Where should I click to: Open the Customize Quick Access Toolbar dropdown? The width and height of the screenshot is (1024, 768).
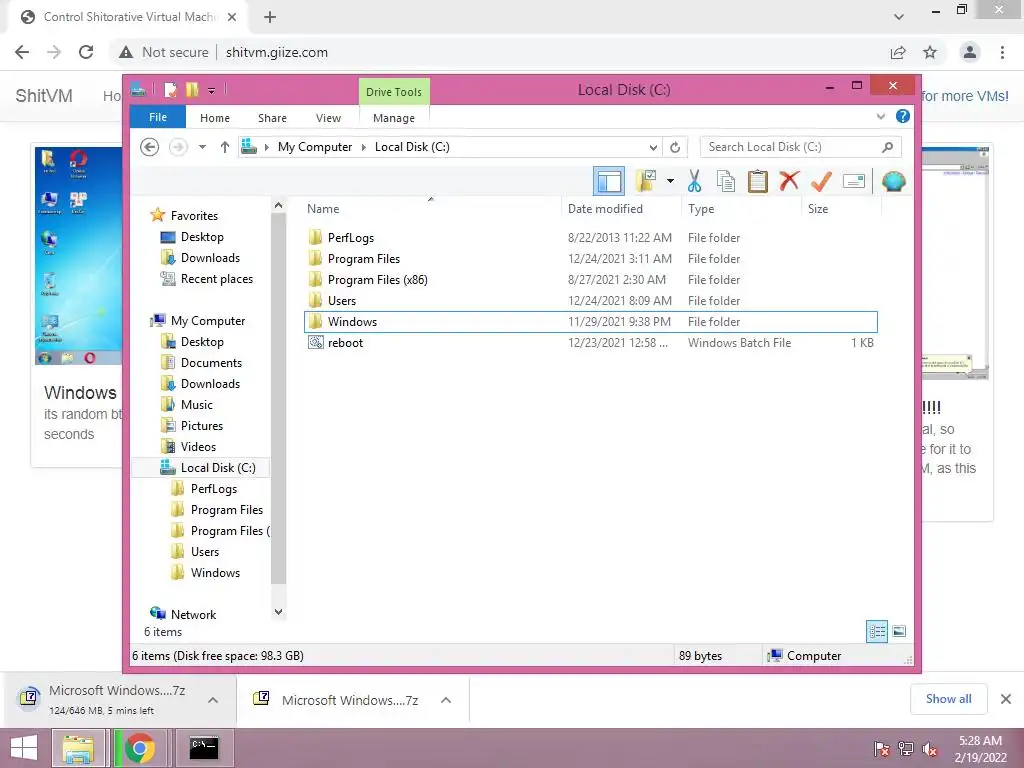pos(212,90)
